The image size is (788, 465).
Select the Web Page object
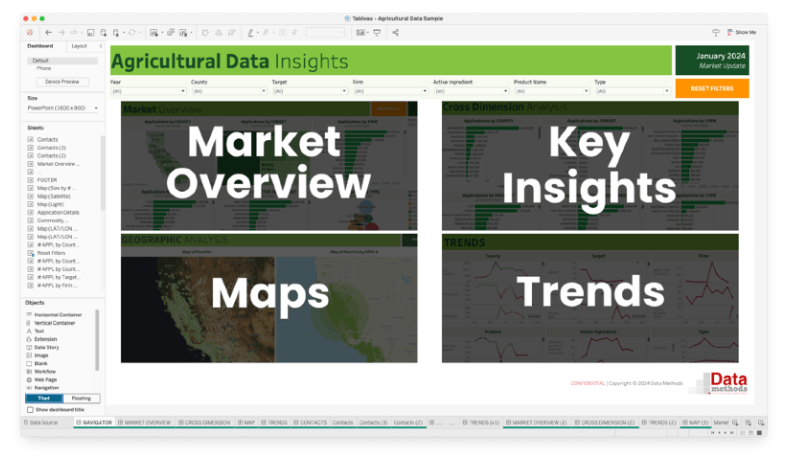47,380
